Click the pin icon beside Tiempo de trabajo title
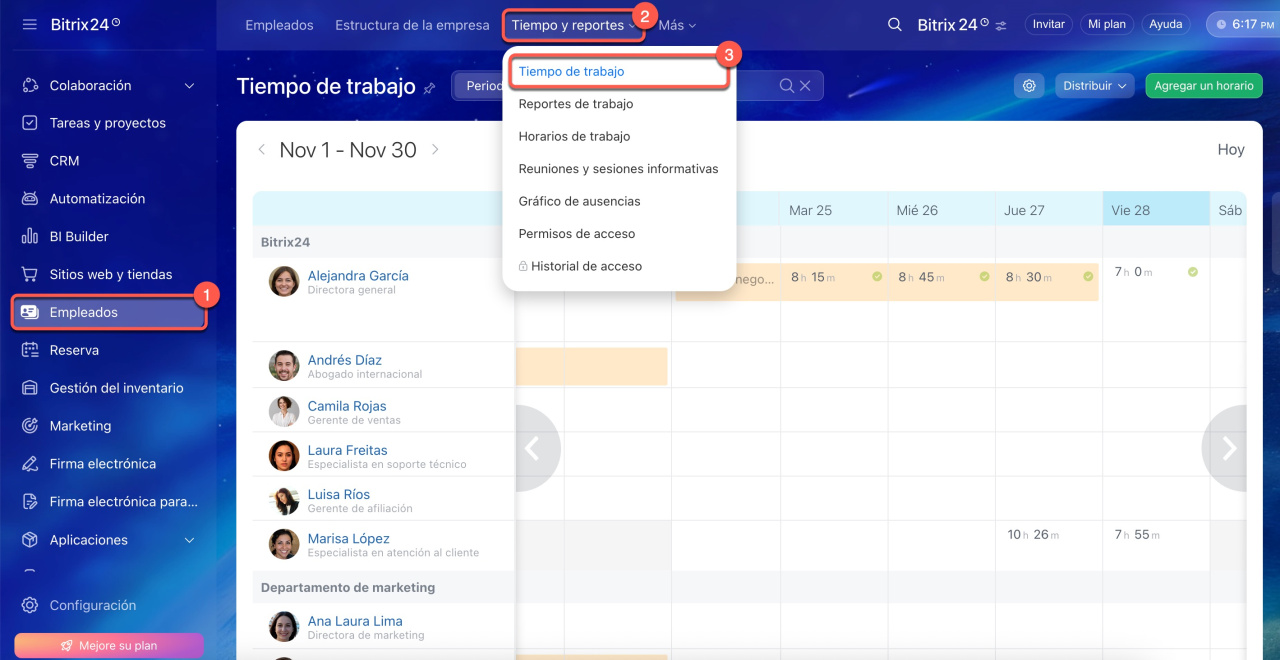The width and height of the screenshot is (1280, 660). point(430,88)
